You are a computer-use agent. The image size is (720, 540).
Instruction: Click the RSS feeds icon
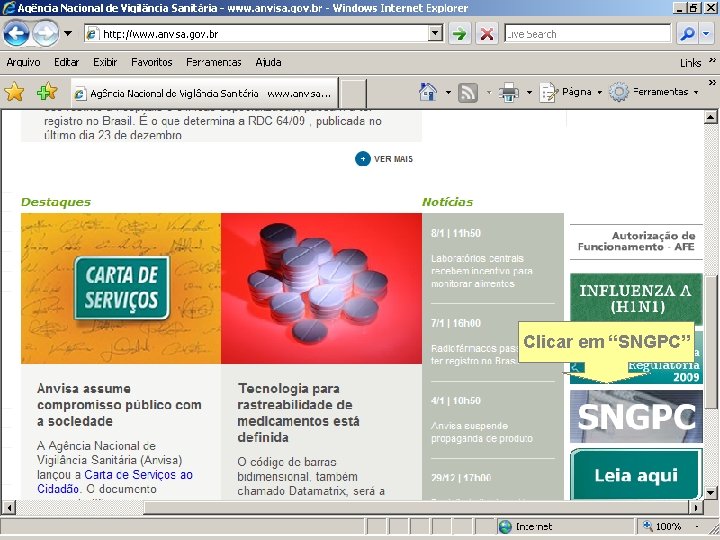pyautogui.click(x=468, y=92)
